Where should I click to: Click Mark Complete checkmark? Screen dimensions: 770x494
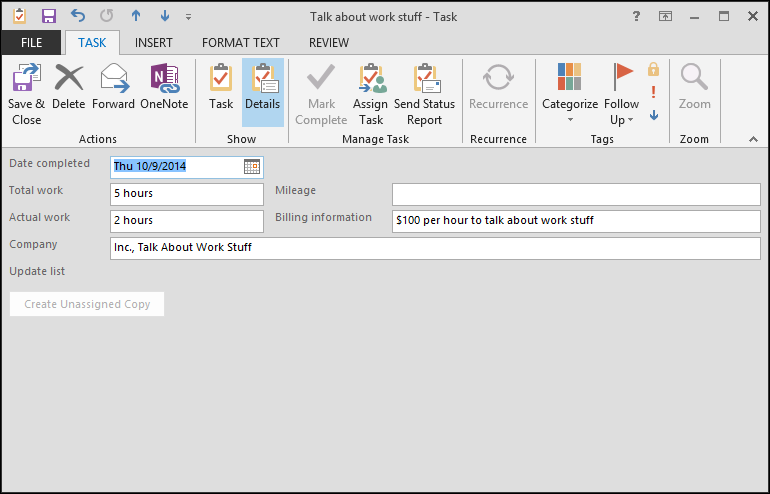pos(321,77)
